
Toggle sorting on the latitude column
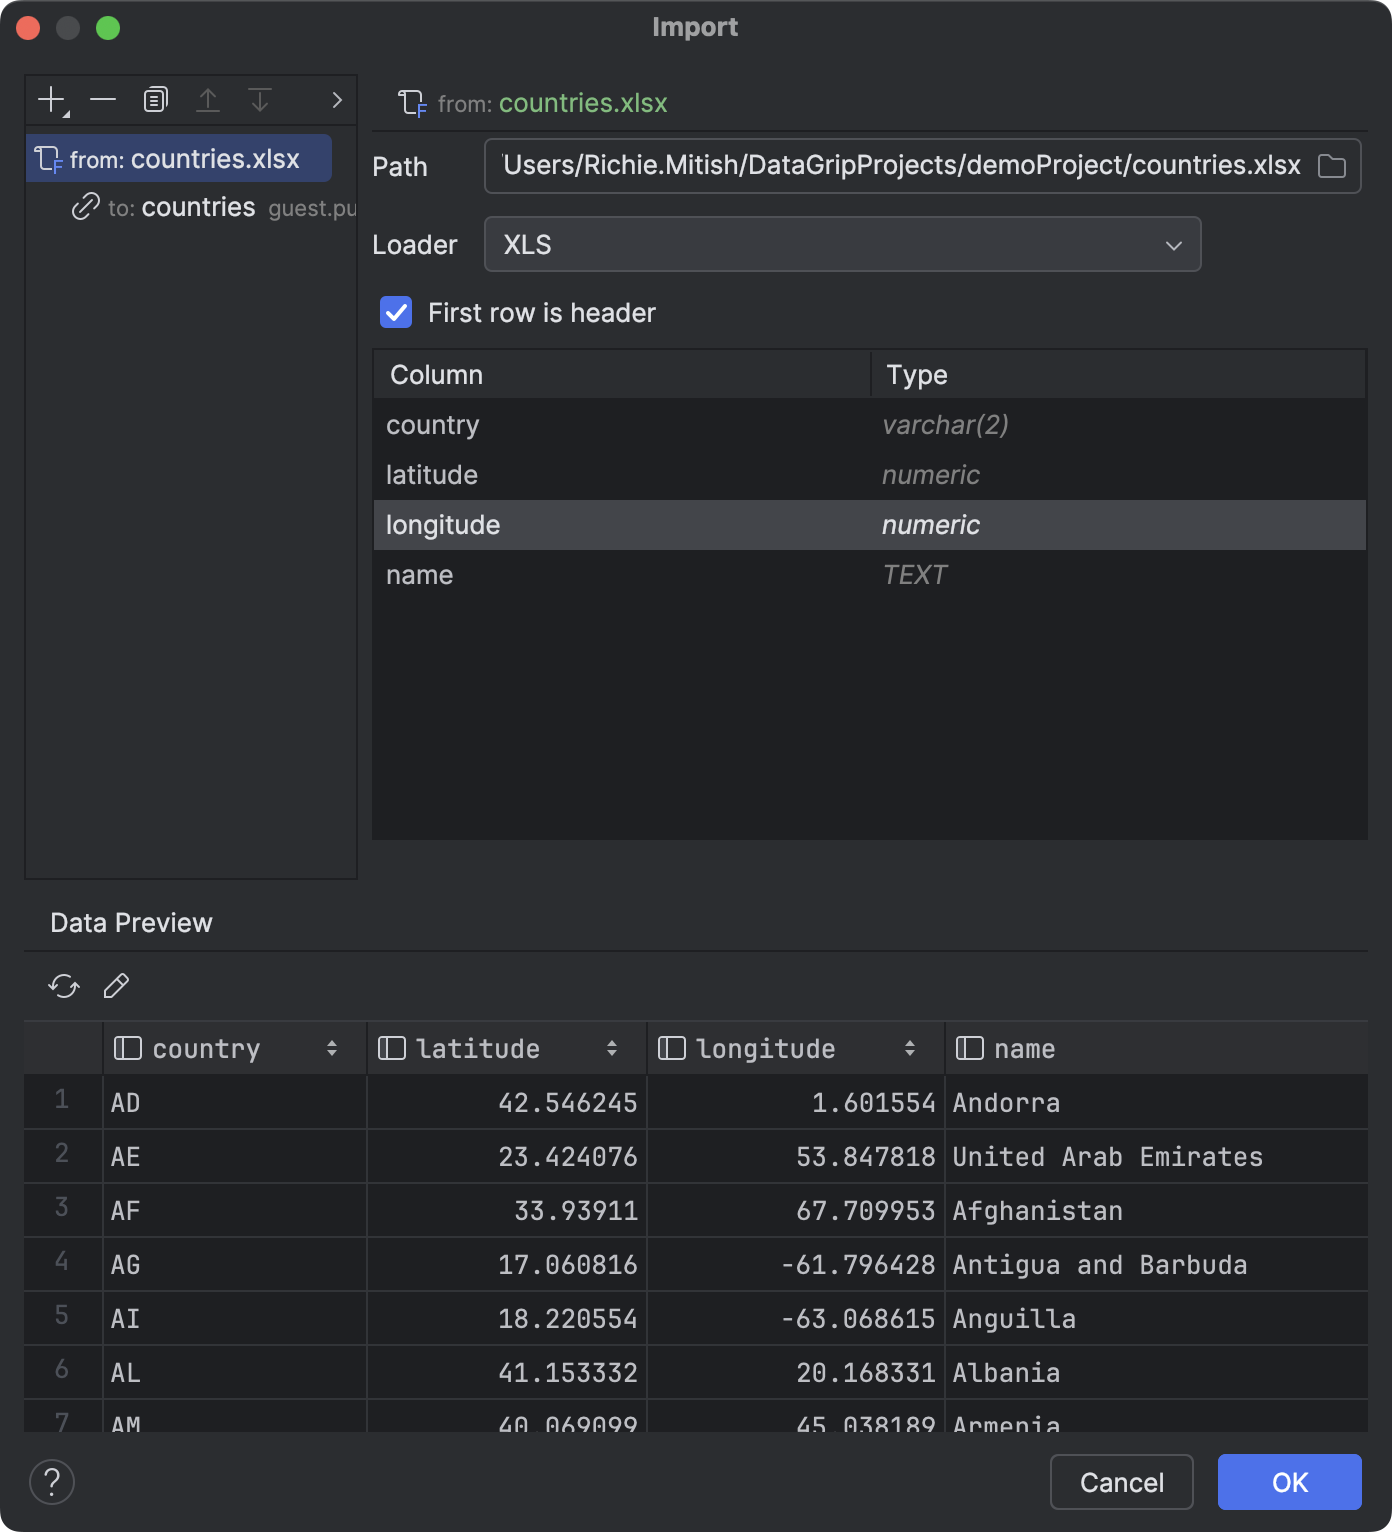pyautogui.click(x=611, y=1048)
